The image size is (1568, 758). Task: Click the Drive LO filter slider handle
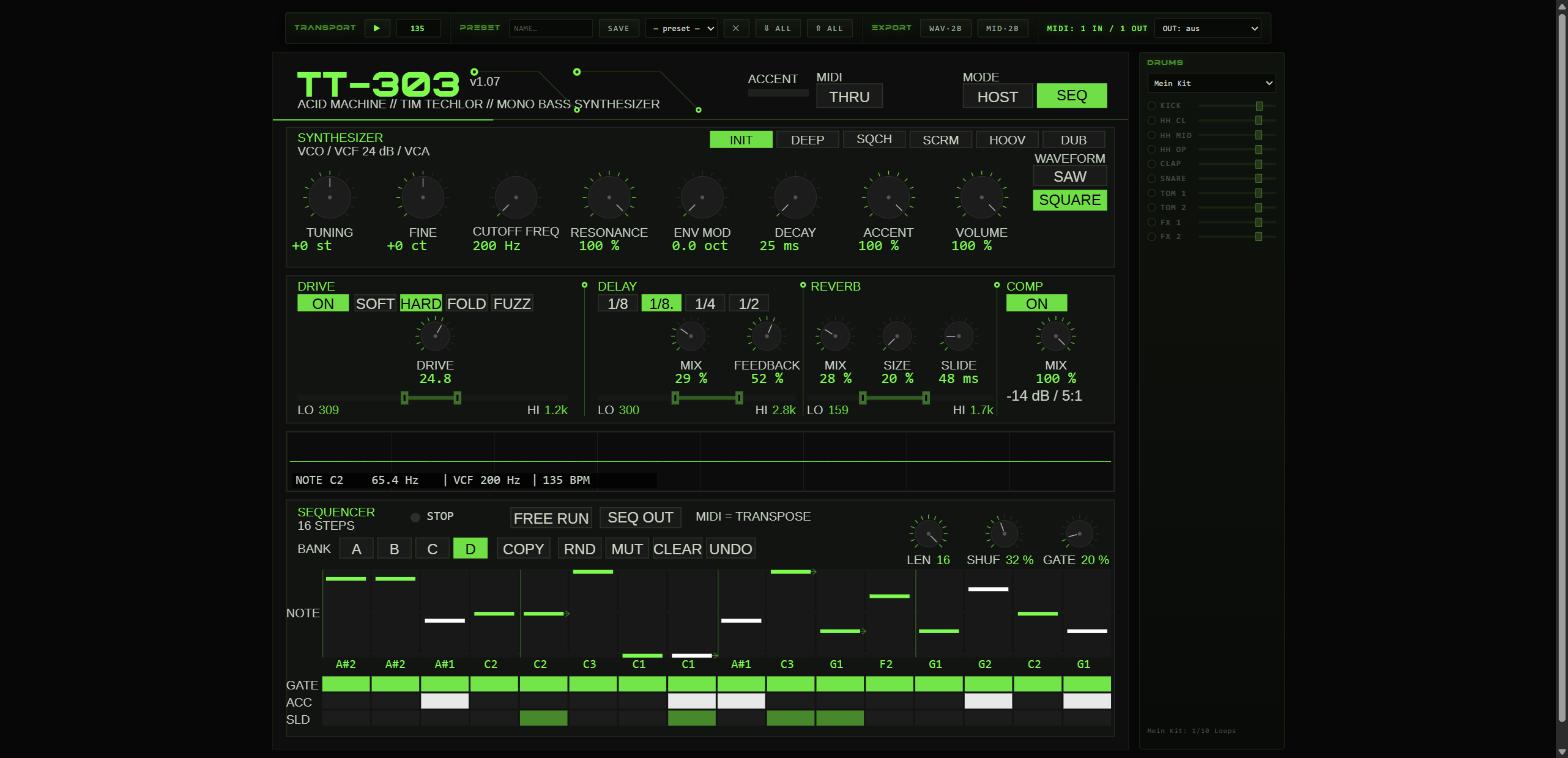tap(404, 398)
